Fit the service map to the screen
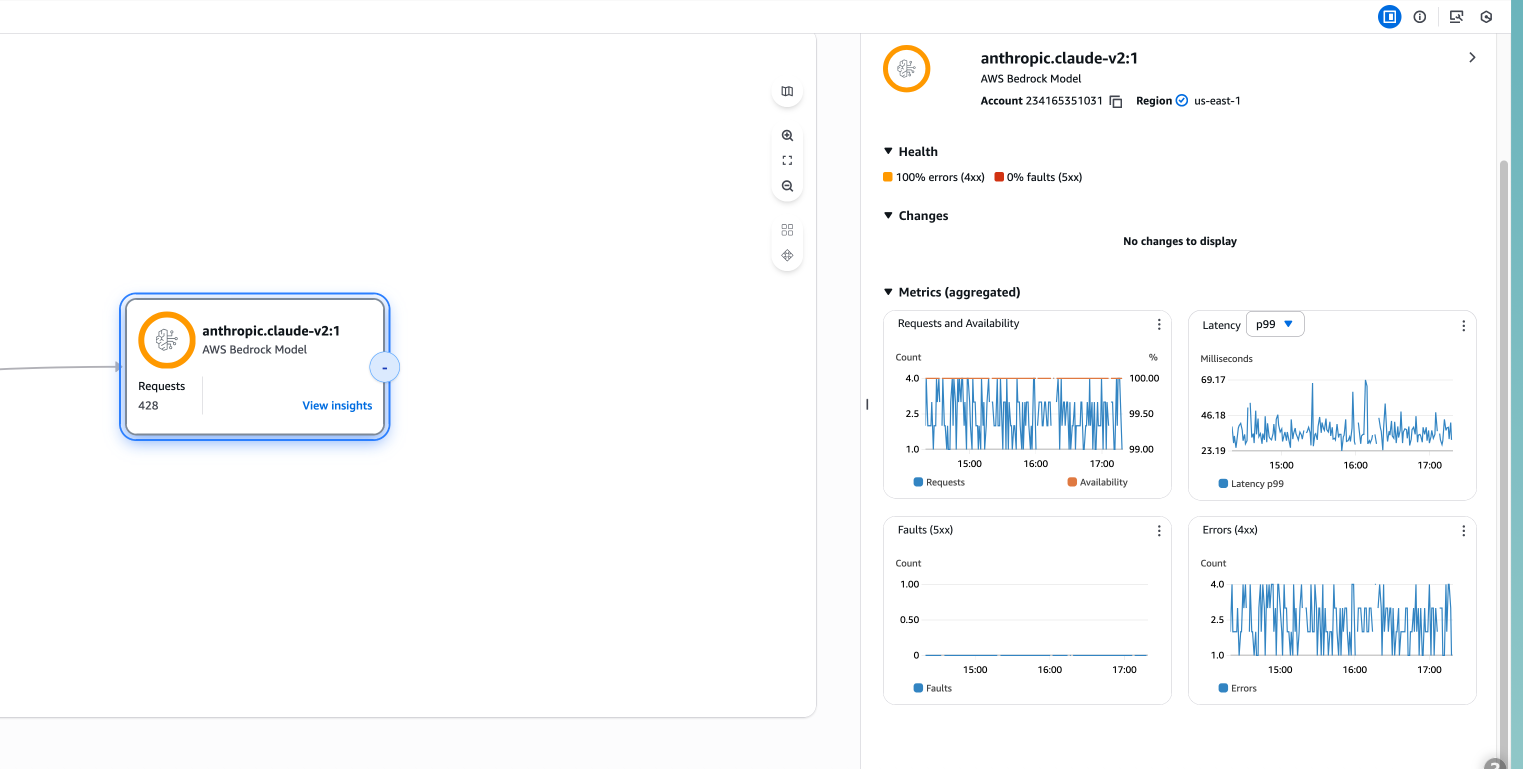This screenshot has height=769, width=1523. [787, 160]
